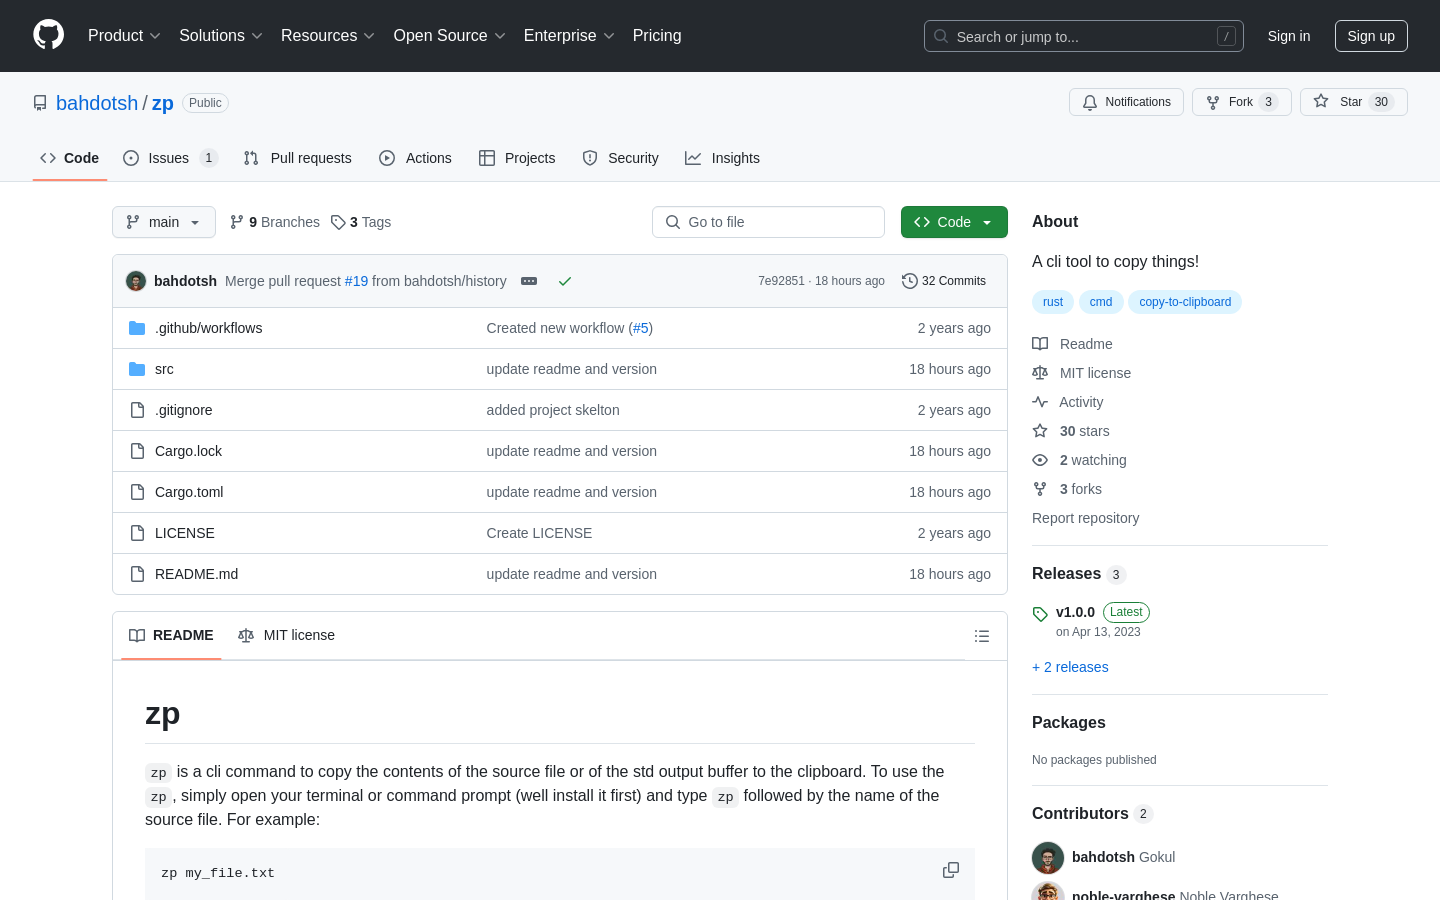Click the copy code icon in README snippet
Image resolution: width=1440 pixels, height=900 pixels.
[x=951, y=870]
